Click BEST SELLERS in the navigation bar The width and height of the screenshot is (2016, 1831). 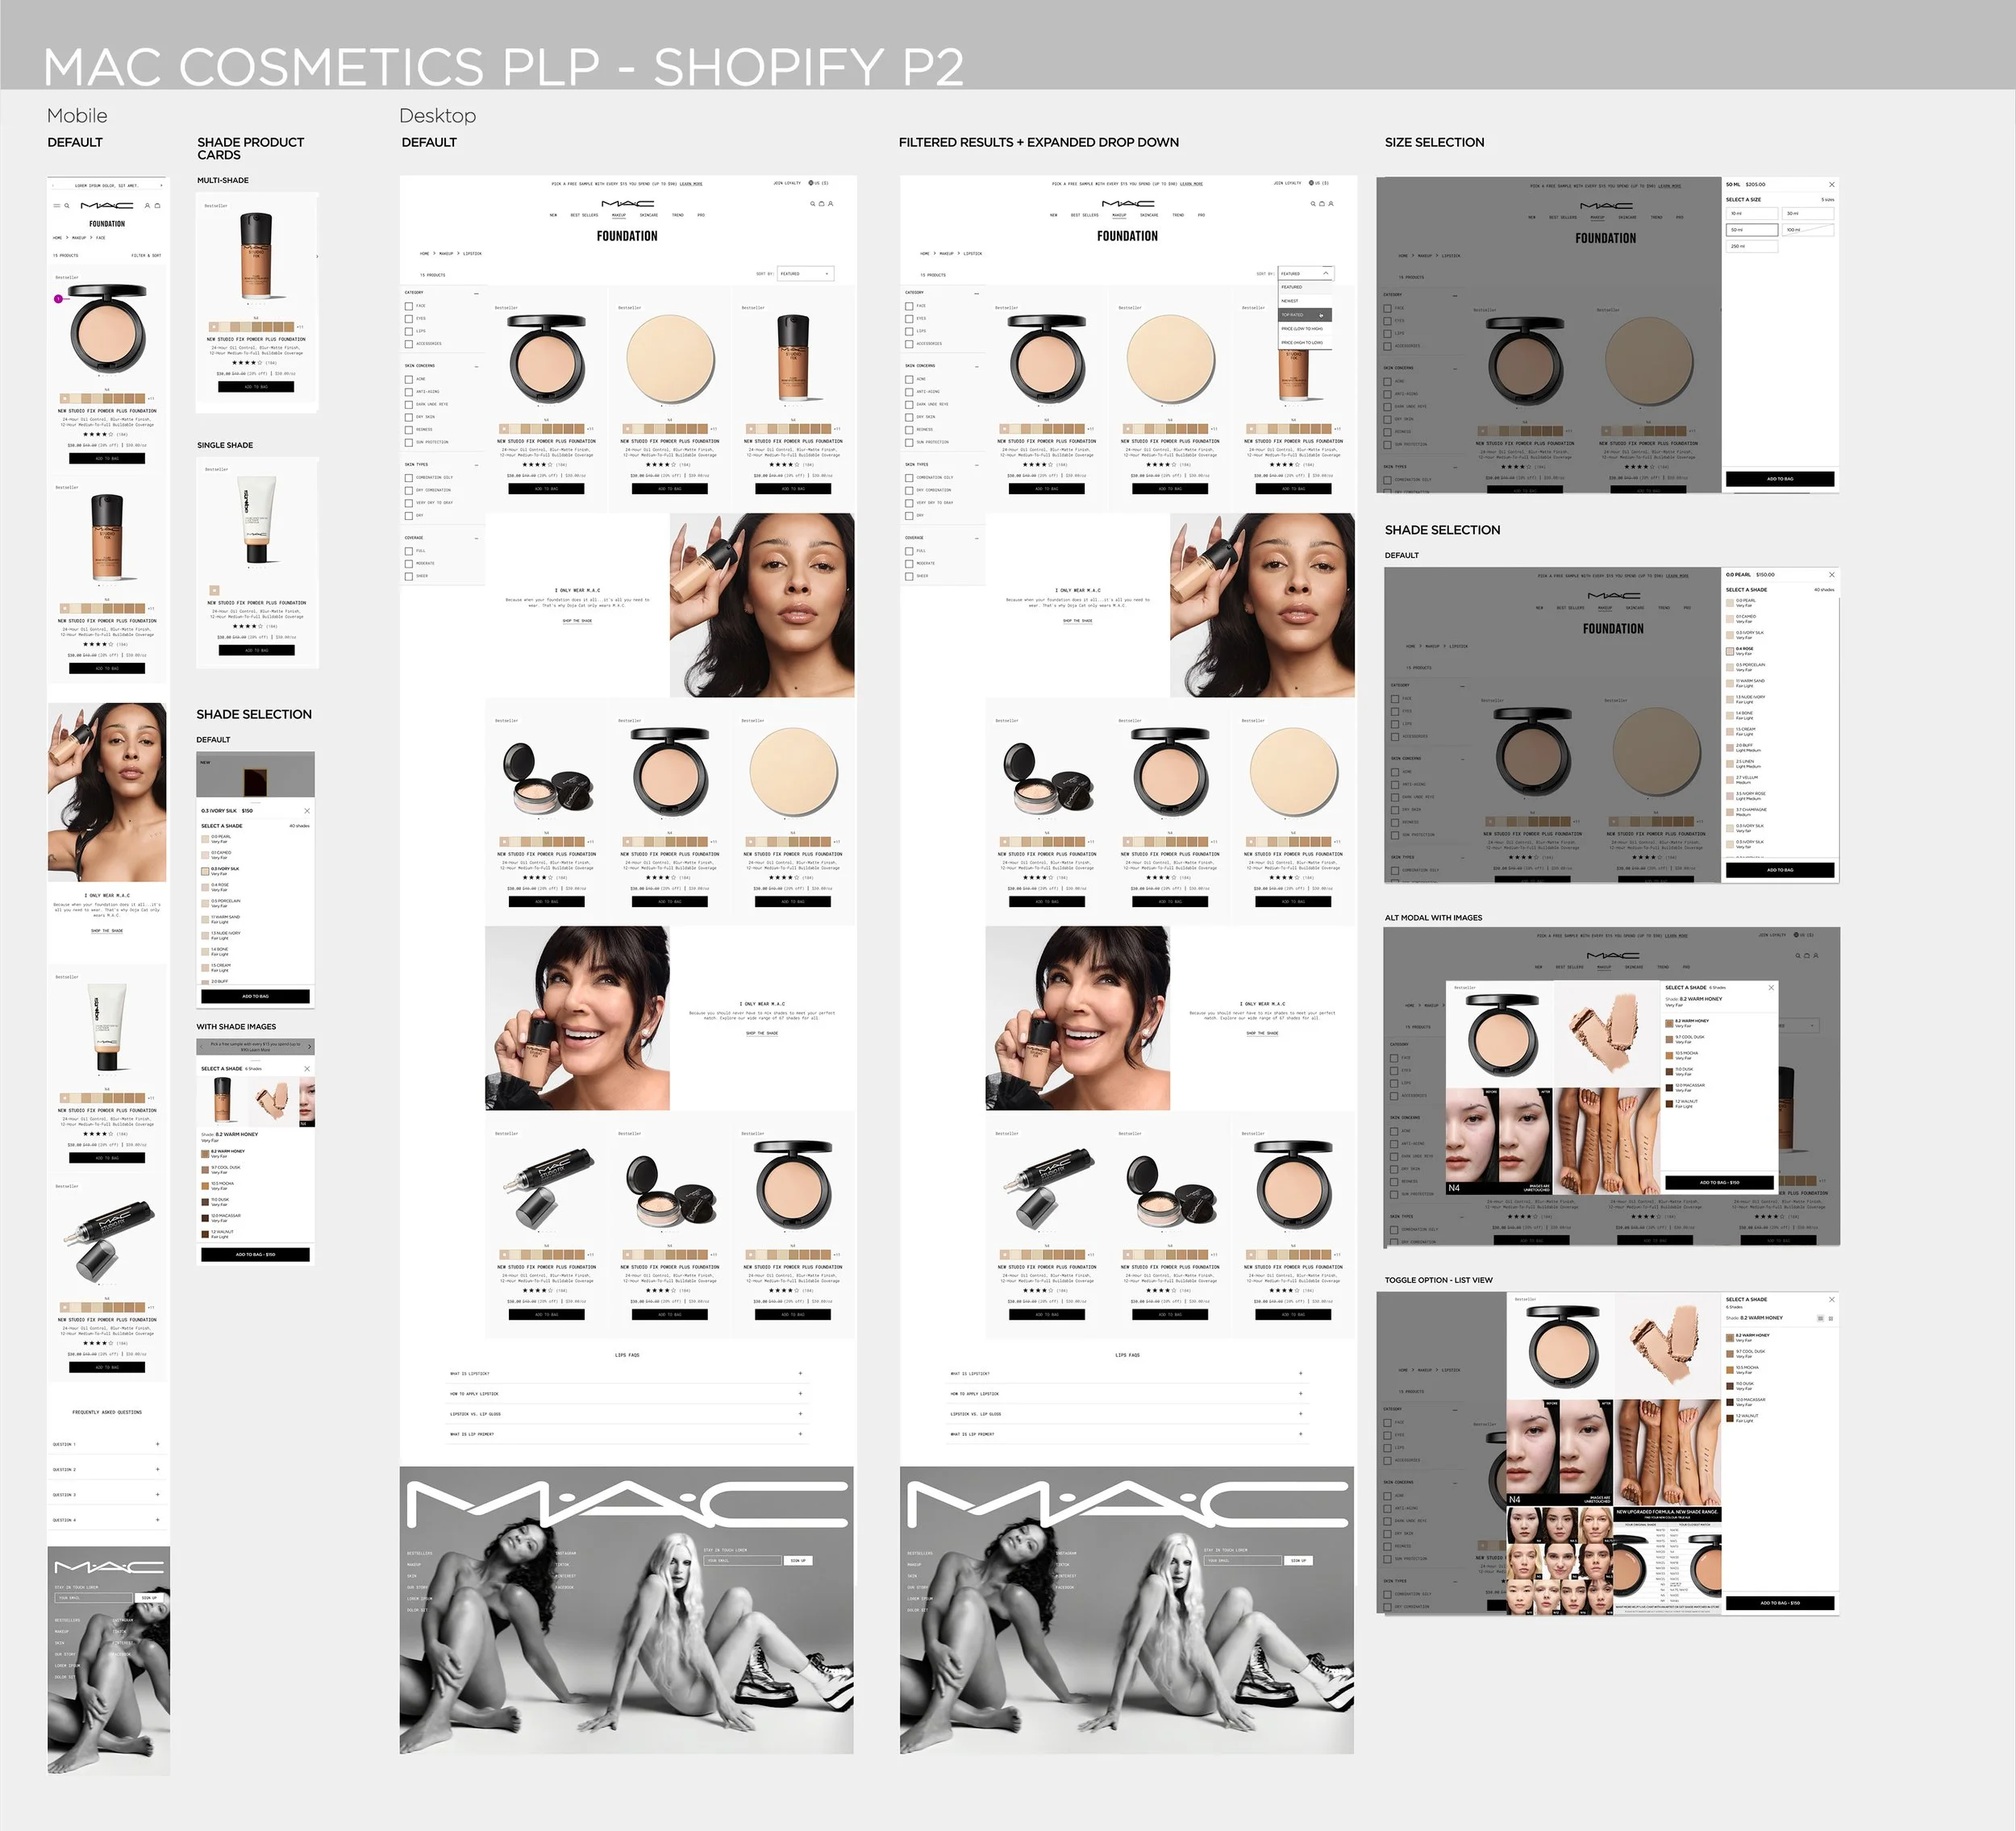(585, 215)
